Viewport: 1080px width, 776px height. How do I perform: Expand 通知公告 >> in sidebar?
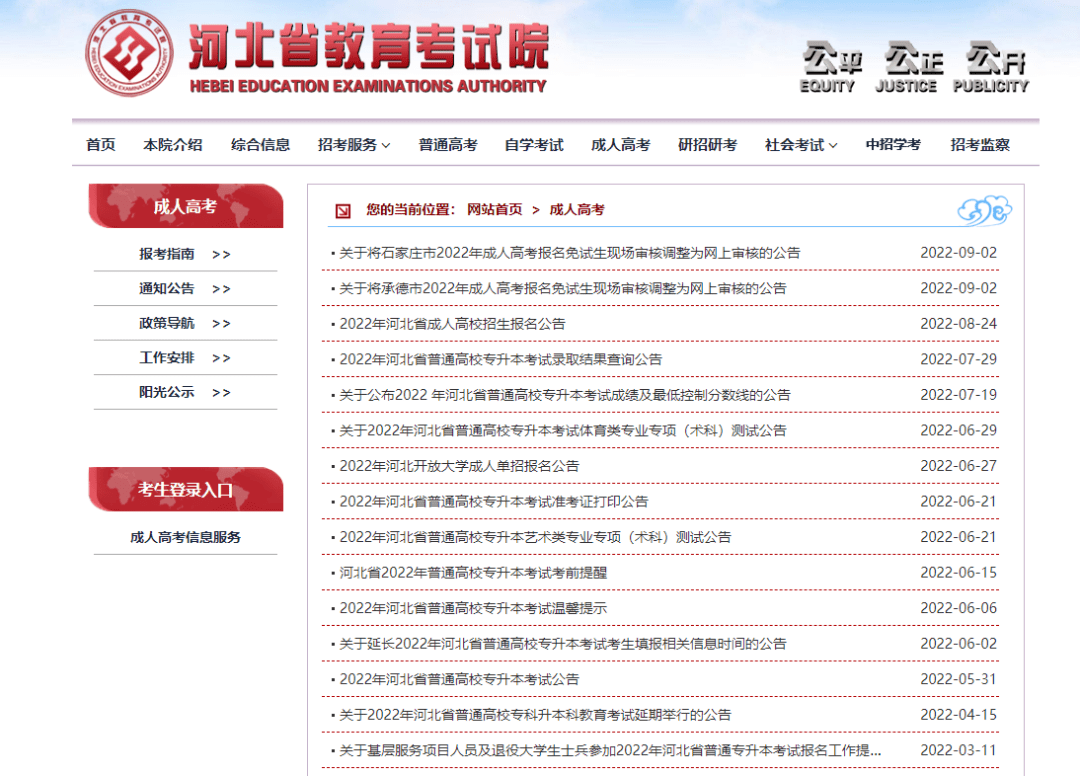pyautogui.click(x=185, y=289)
